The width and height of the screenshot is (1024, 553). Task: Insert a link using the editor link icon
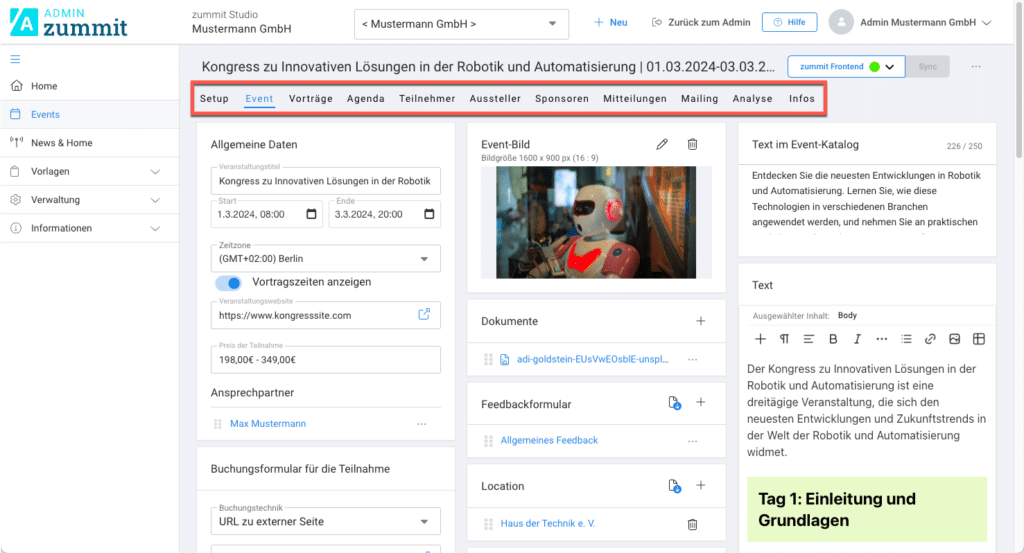click(930, 339)
